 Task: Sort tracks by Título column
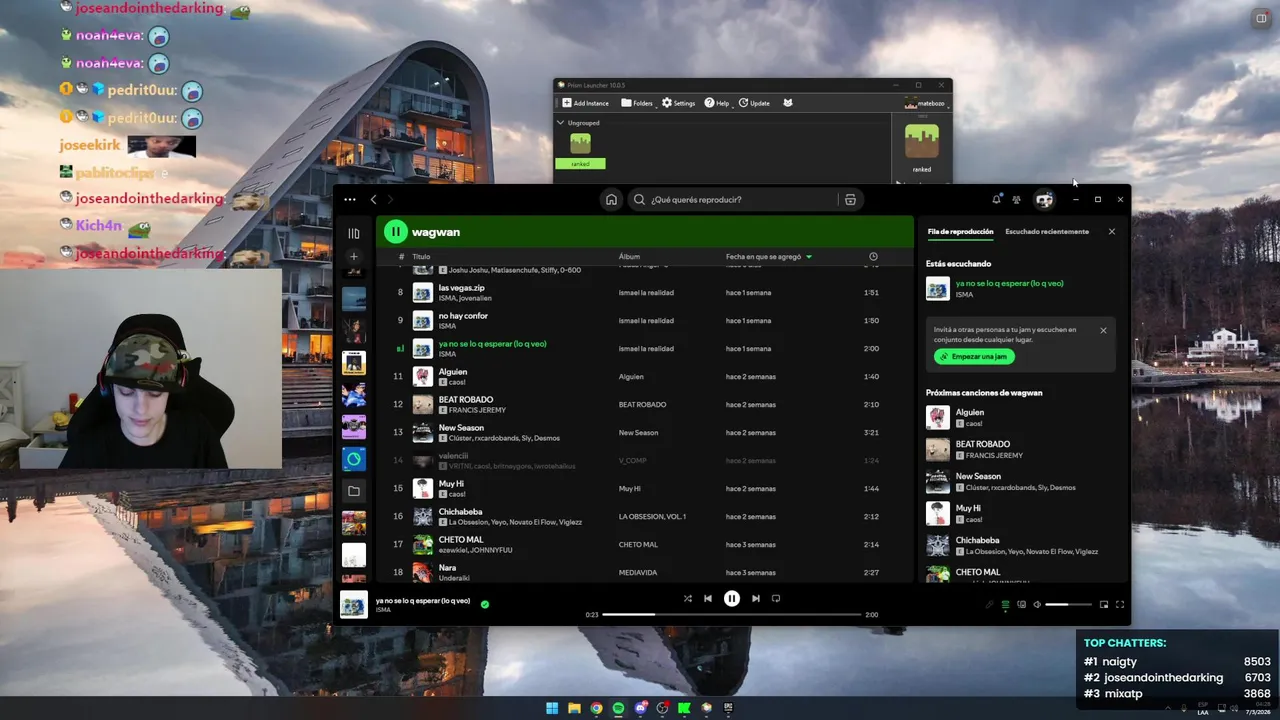[x=422, y=257]
